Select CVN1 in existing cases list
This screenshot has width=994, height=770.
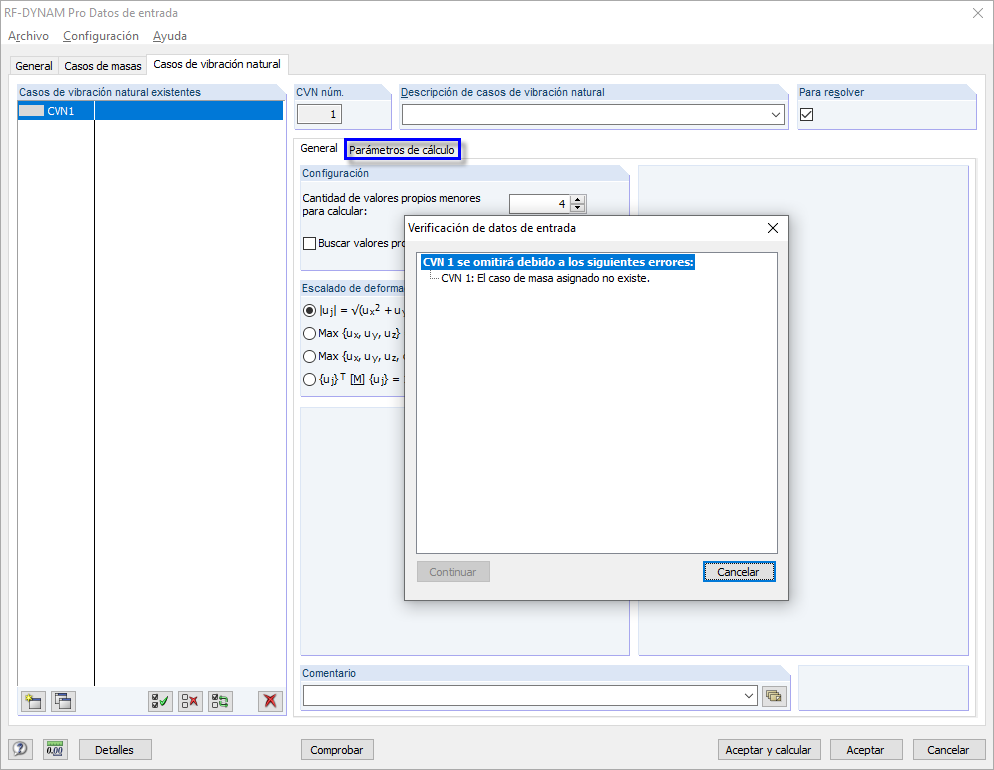click(x=150, y=111)
